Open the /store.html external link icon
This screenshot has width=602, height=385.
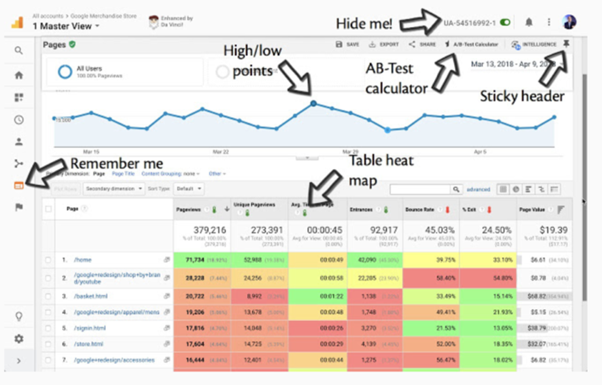point(167,344)
